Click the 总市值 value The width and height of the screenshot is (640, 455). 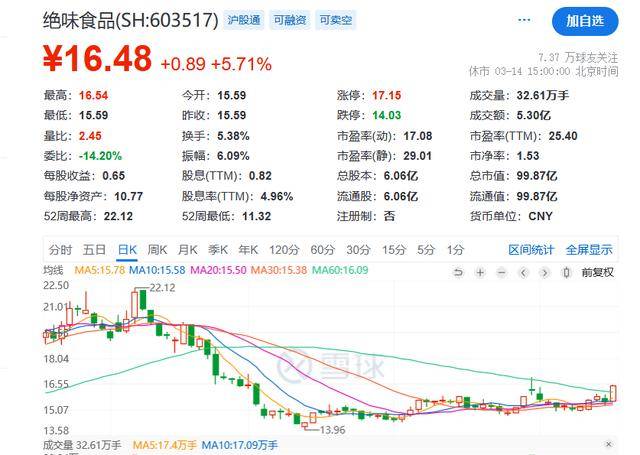click(537, 176)
